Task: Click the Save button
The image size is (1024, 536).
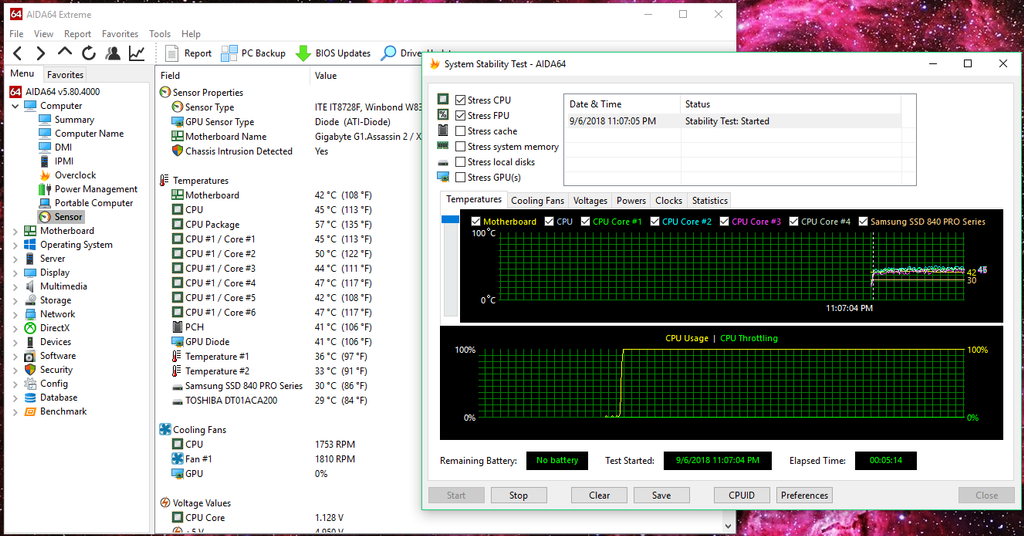Action: [661, 496]
